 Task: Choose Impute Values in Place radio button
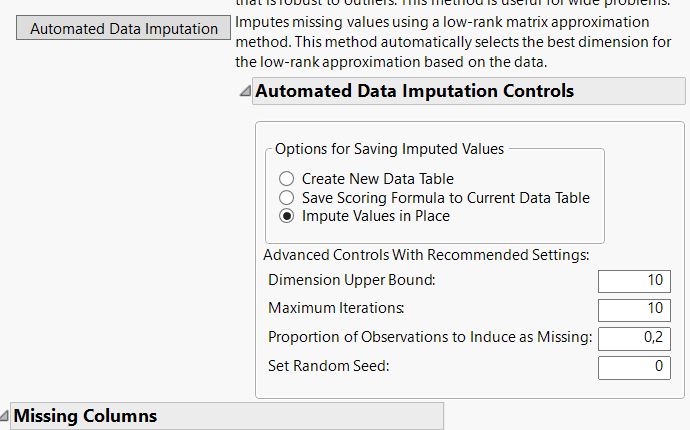(286, 216)
